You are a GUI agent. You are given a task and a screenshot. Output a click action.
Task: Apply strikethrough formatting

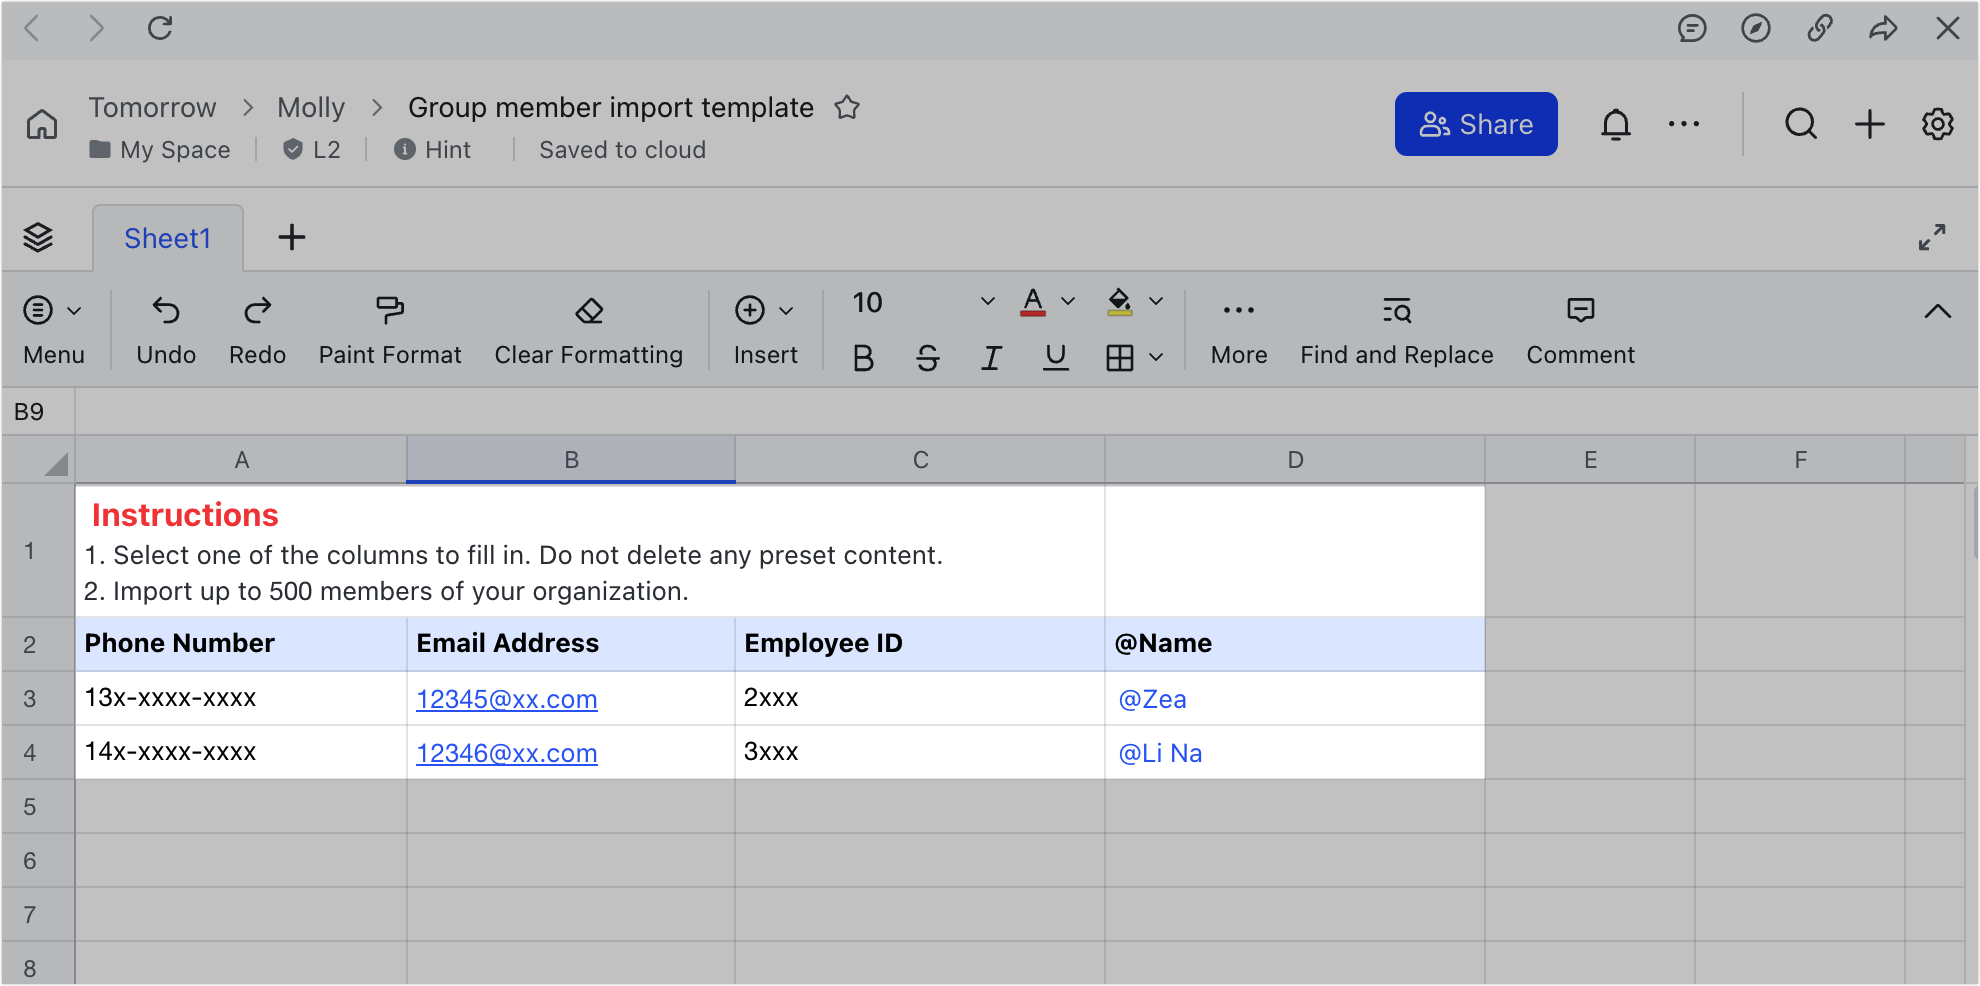tap(927, 358)
